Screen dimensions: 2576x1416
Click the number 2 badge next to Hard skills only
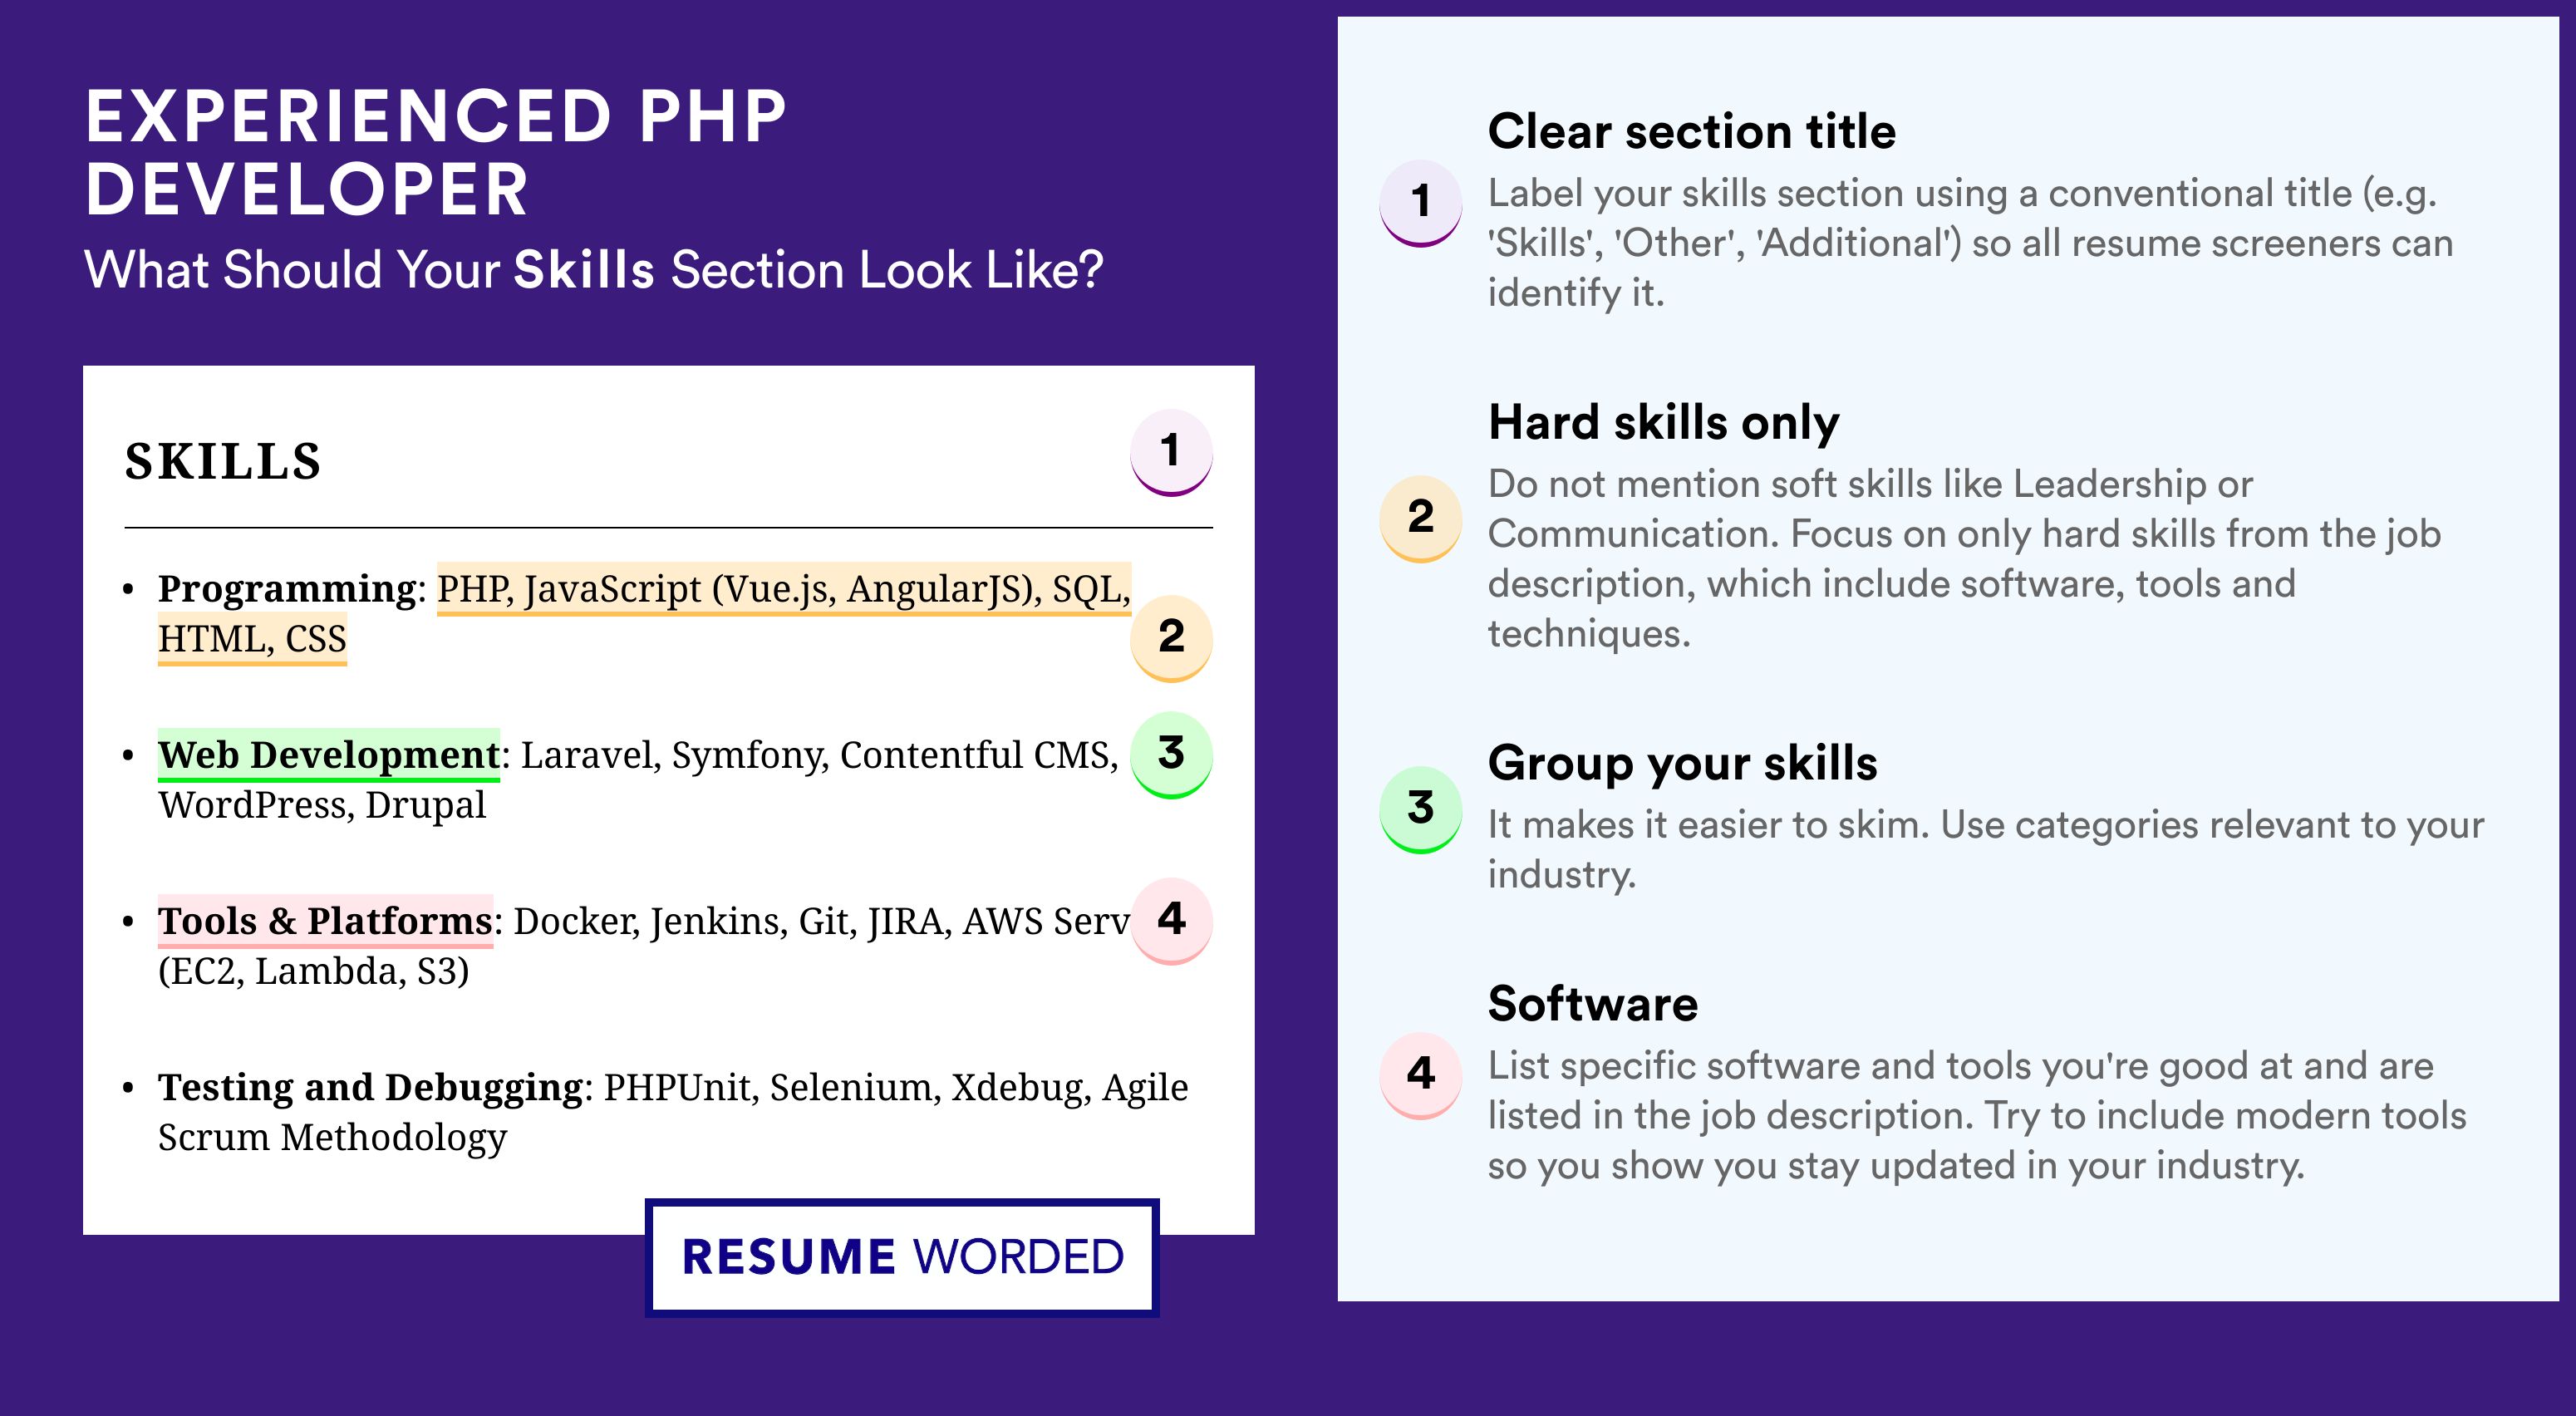(1421, 518)
